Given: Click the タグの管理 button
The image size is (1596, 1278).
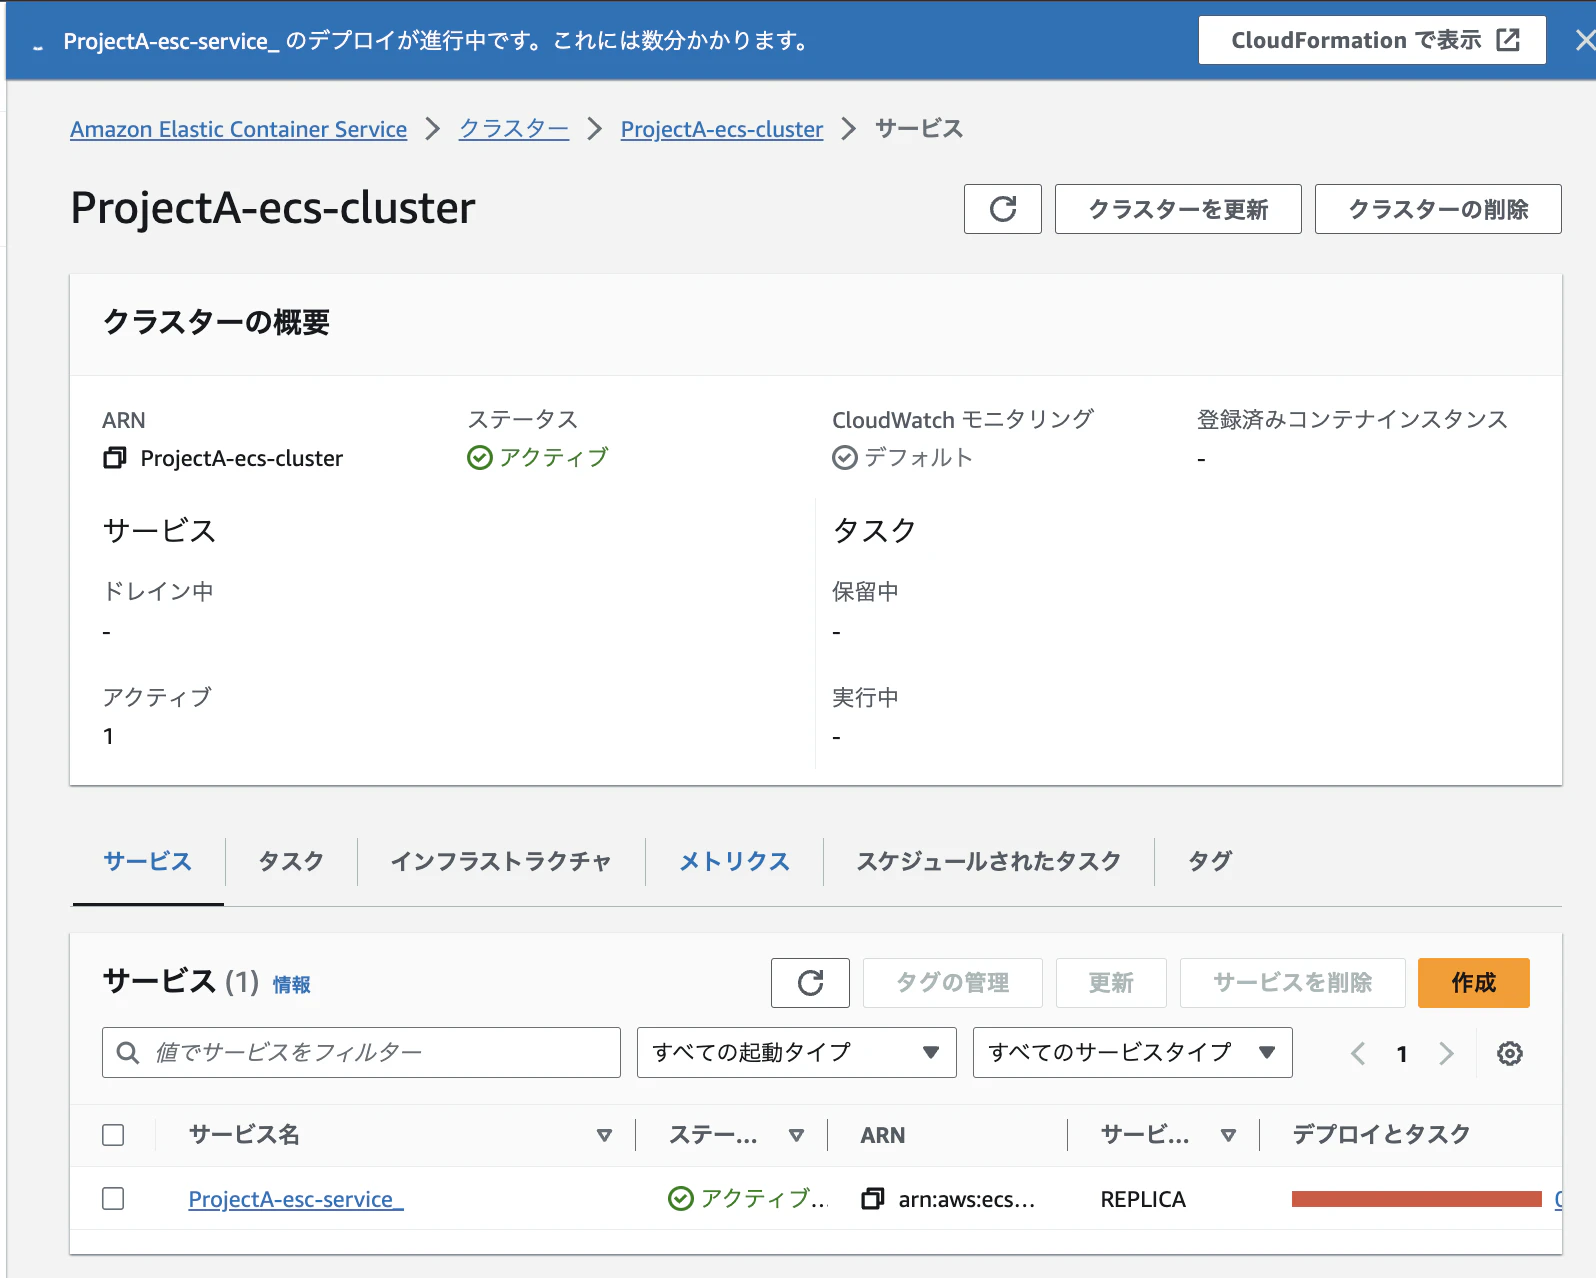Looking at the screenshot, I should 953,983.
